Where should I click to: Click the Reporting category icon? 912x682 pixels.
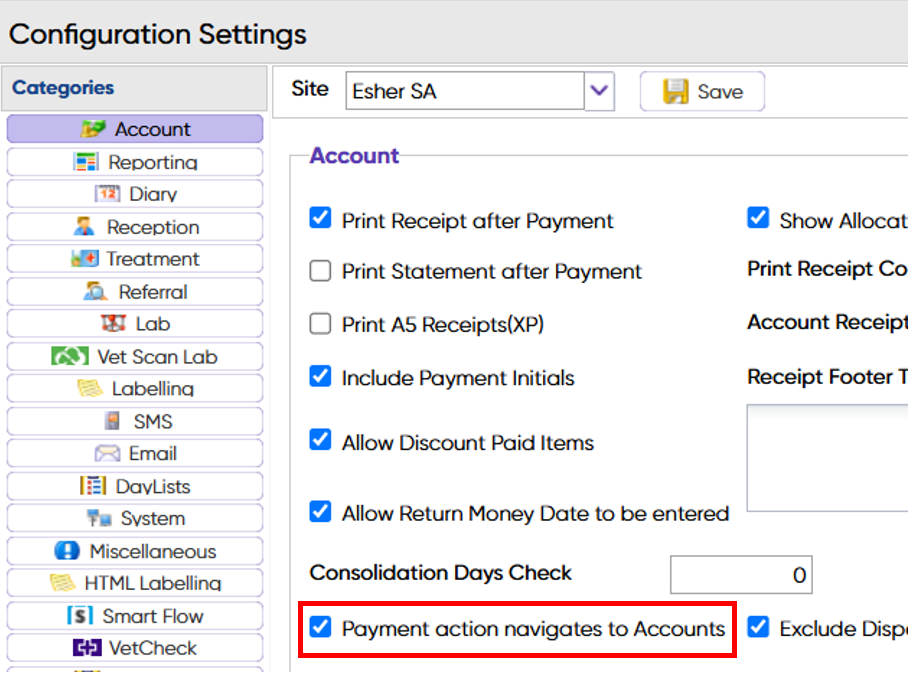pyautogui.click(x=86, y=162)
